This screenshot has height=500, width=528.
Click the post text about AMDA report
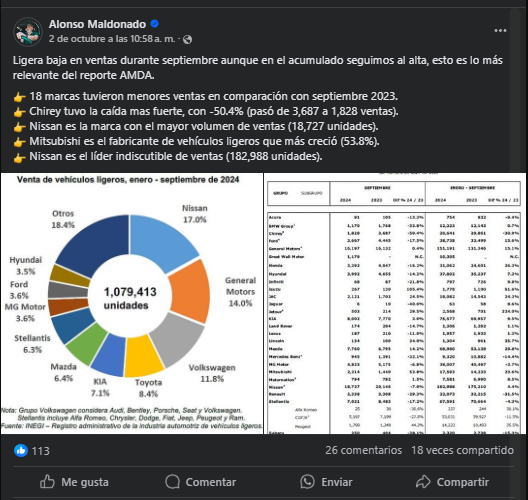258,68
